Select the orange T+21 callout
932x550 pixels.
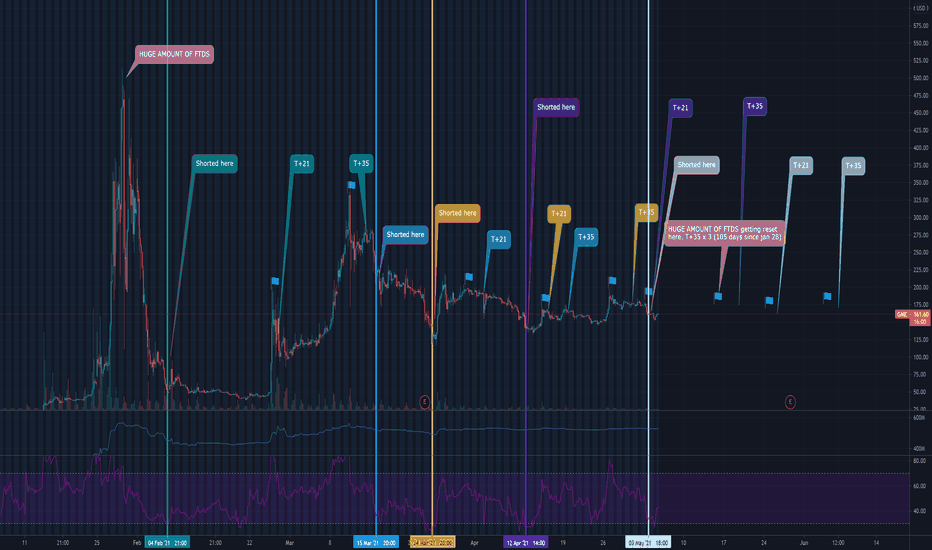pos(559,214)
